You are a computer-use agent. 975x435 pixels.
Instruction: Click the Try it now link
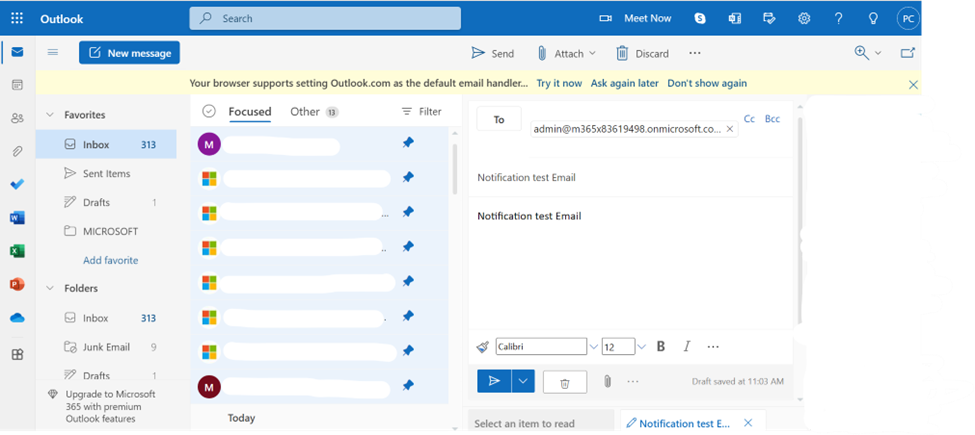[x=559, y=83]
